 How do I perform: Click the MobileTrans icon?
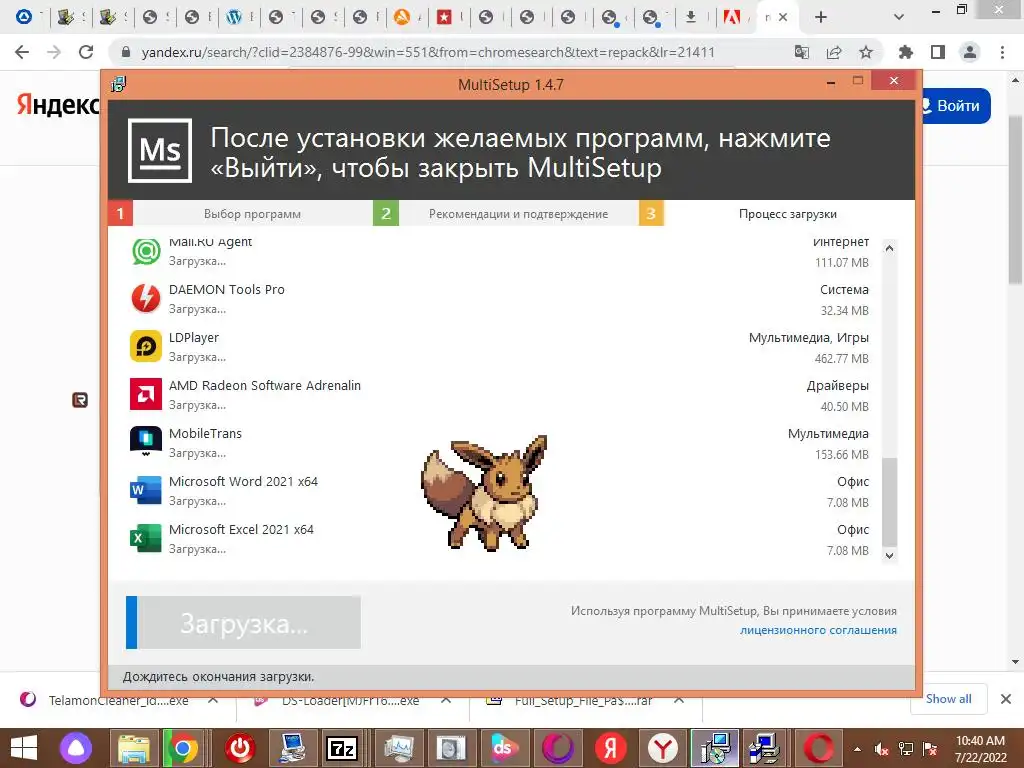[146, 441]
